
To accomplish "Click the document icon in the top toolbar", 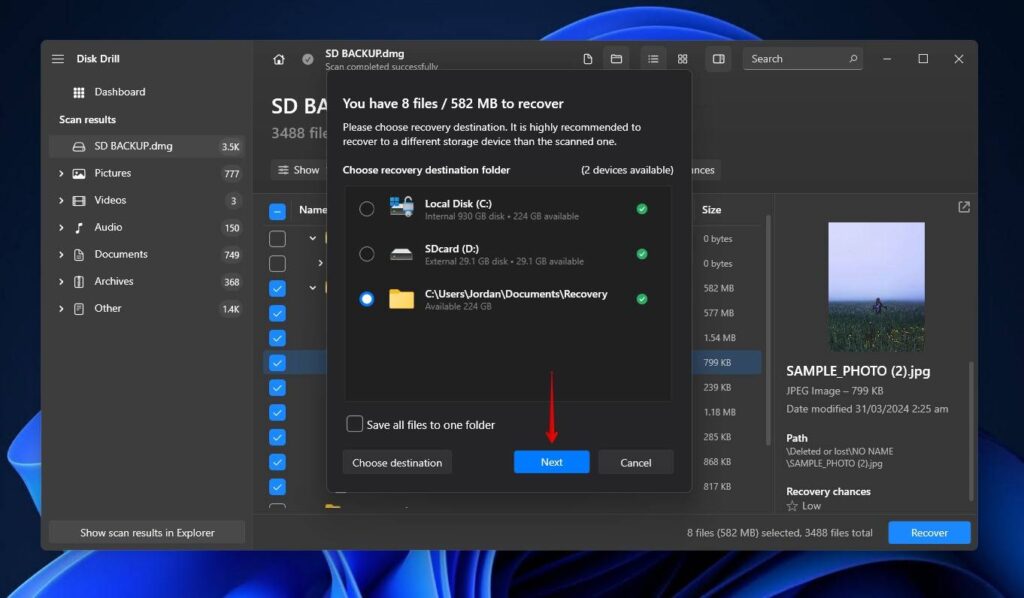I will [x=588, y=58].
